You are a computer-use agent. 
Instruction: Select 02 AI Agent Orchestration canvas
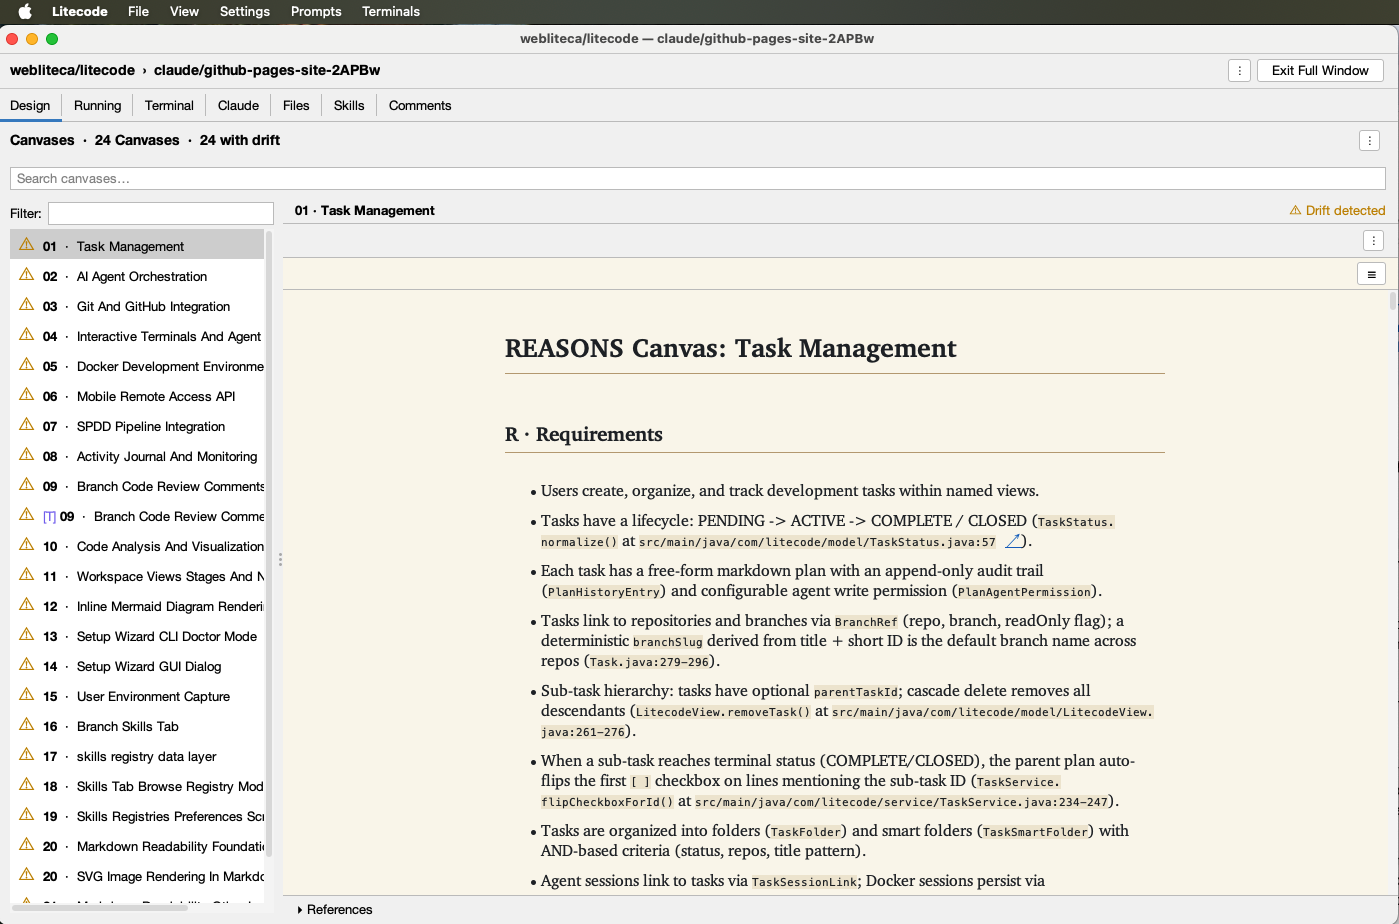(137, 276)
